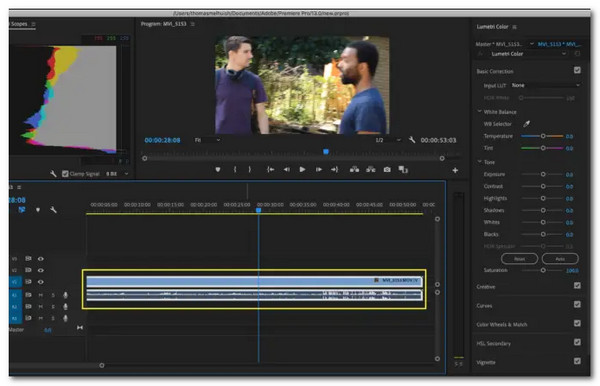Click the Reset button in Tone
This screenshot has width=600, height=386.
[x=520, y=259]
